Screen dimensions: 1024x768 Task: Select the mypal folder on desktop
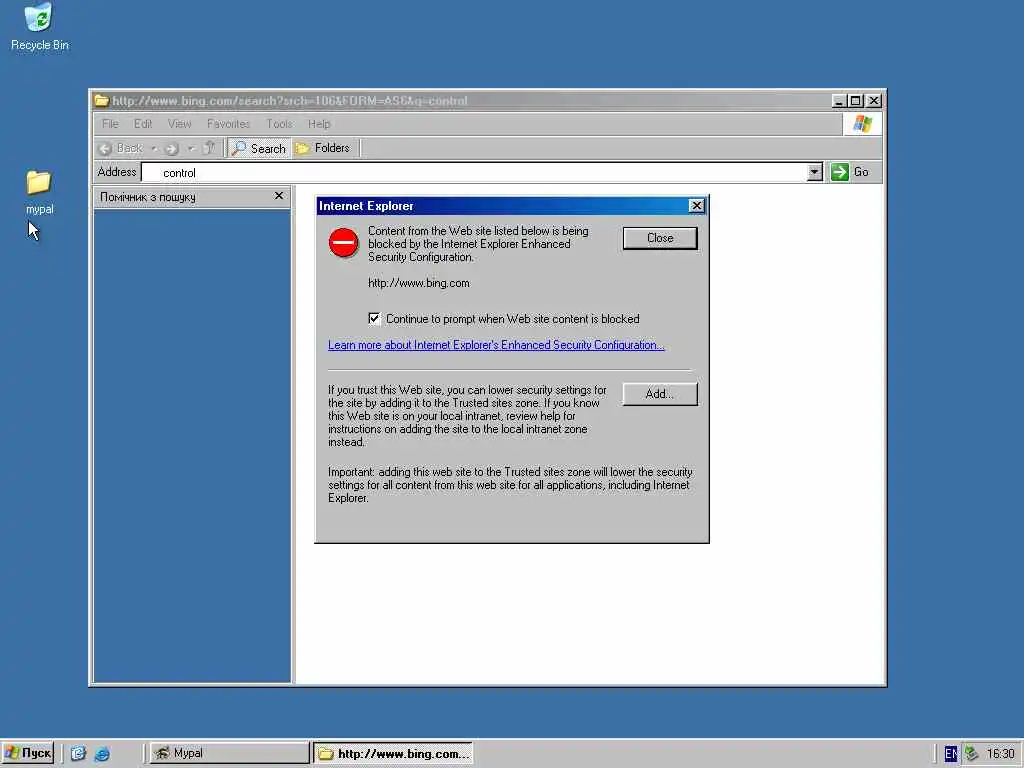click(x=39, y=192)
